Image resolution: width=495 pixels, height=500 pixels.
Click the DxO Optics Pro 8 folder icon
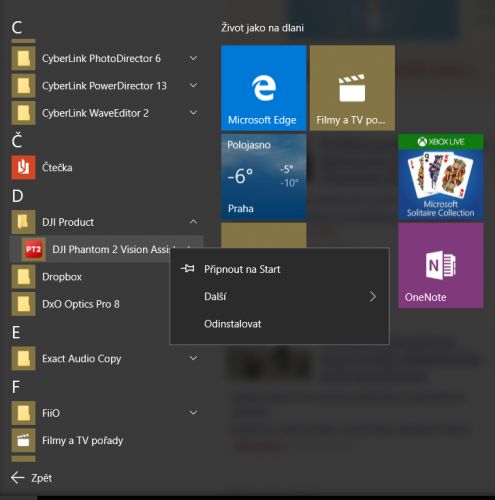pyautogui.click(x=23, y=304)
